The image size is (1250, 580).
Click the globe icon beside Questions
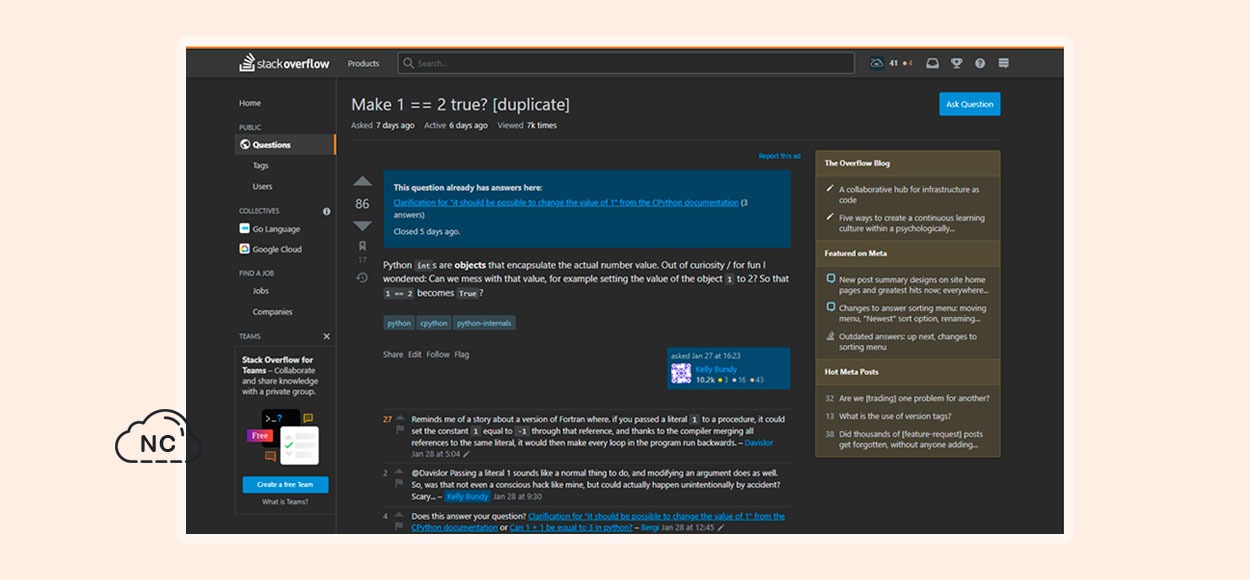(x=245, y=145)
